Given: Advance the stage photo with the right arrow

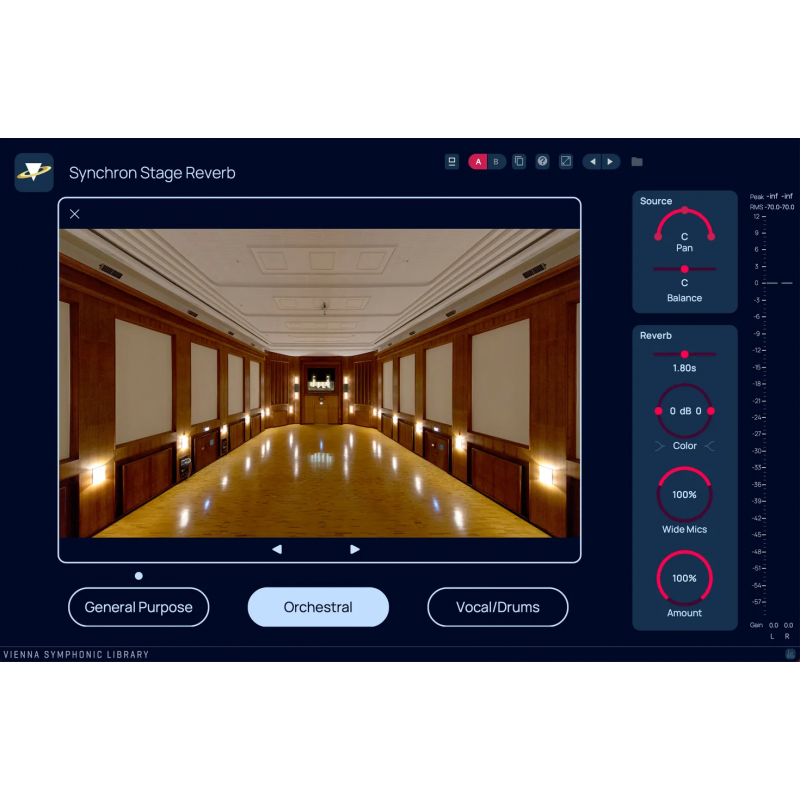Looking at the screenshot, I should click(355, 549).
